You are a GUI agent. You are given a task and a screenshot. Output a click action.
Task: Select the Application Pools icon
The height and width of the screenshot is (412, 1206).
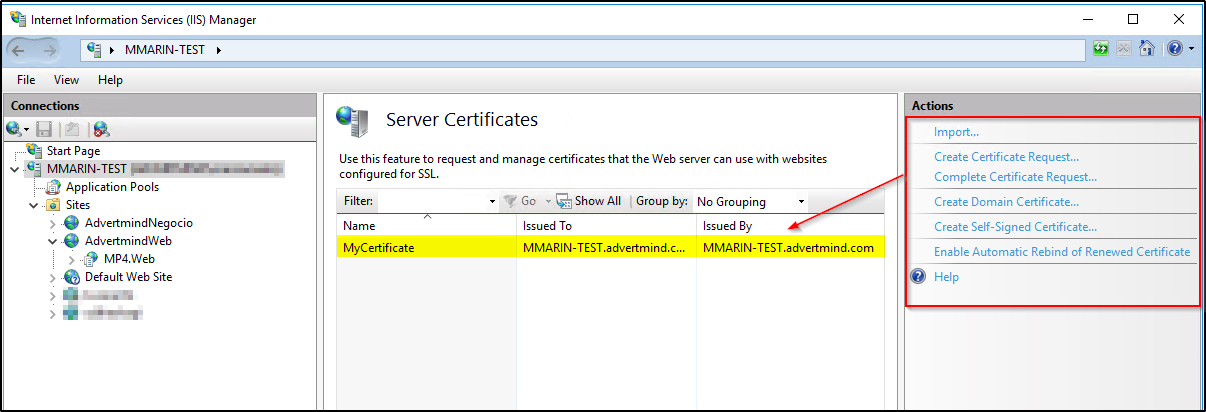54,187
